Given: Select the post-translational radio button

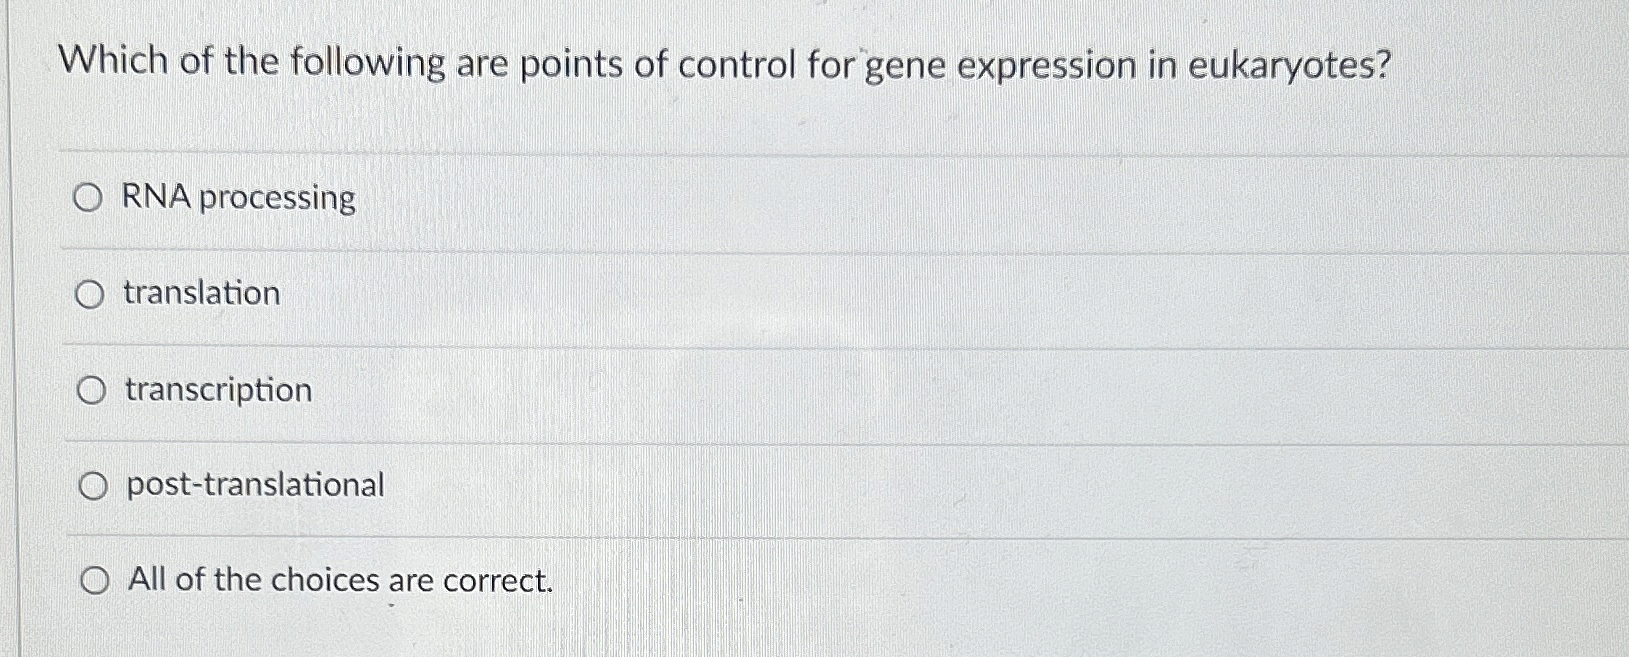Looking at the screenshot, I should 93,486.
